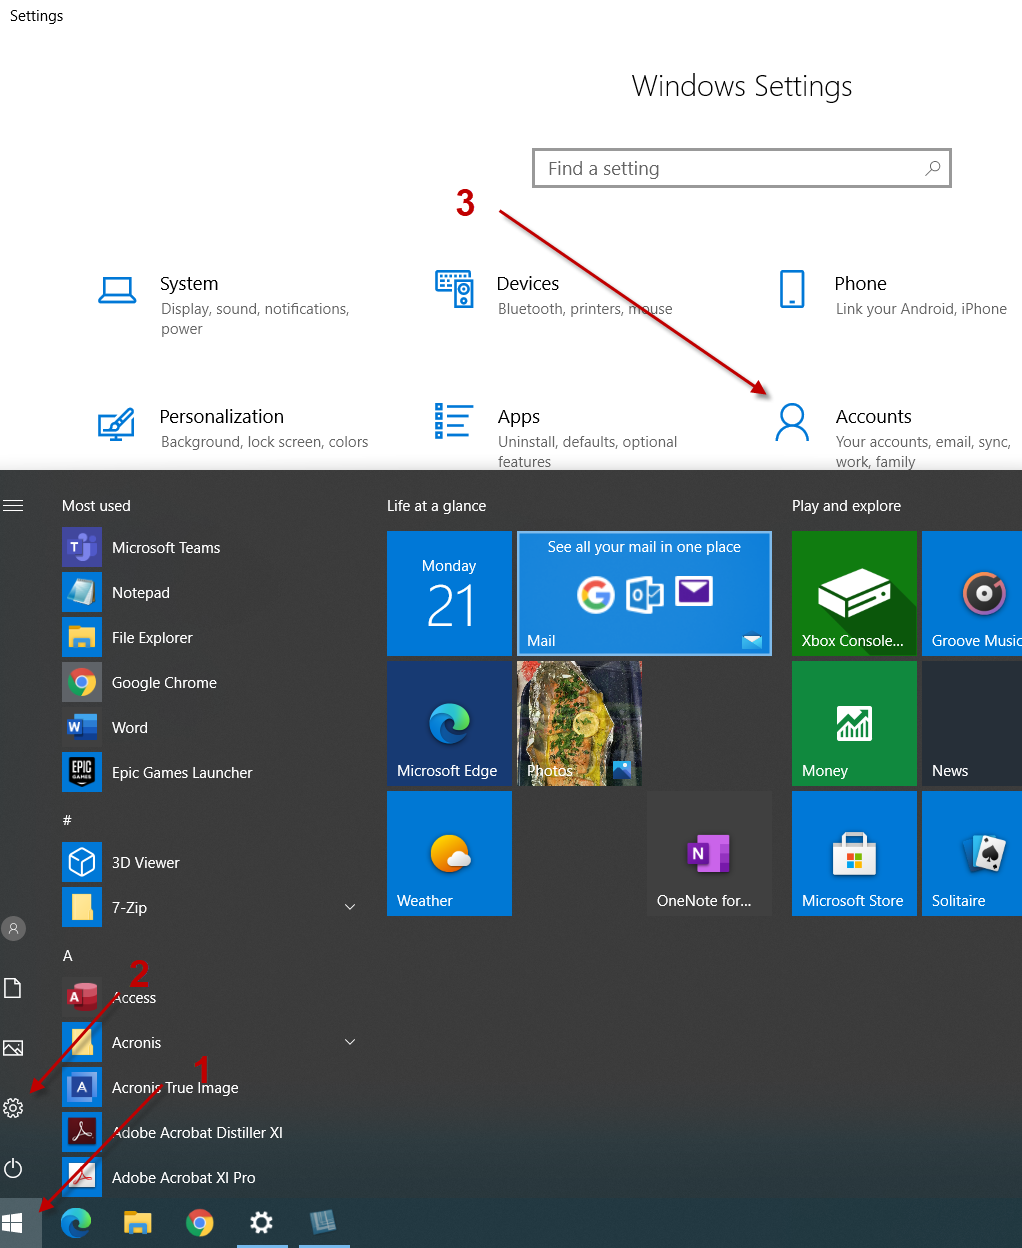Viewport: 1022px width, 1248px height.
Task: Open the News tile
Action: tap(972, 723)
